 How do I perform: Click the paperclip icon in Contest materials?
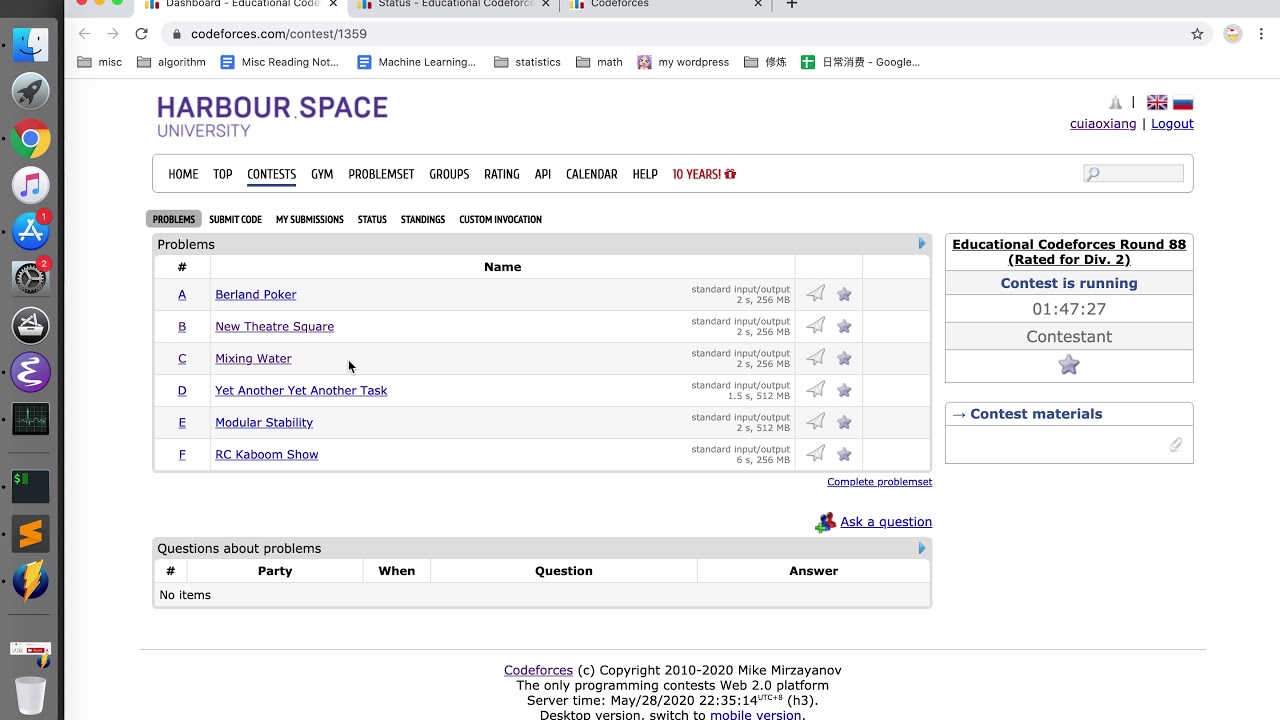click(x=1176, y=444)
